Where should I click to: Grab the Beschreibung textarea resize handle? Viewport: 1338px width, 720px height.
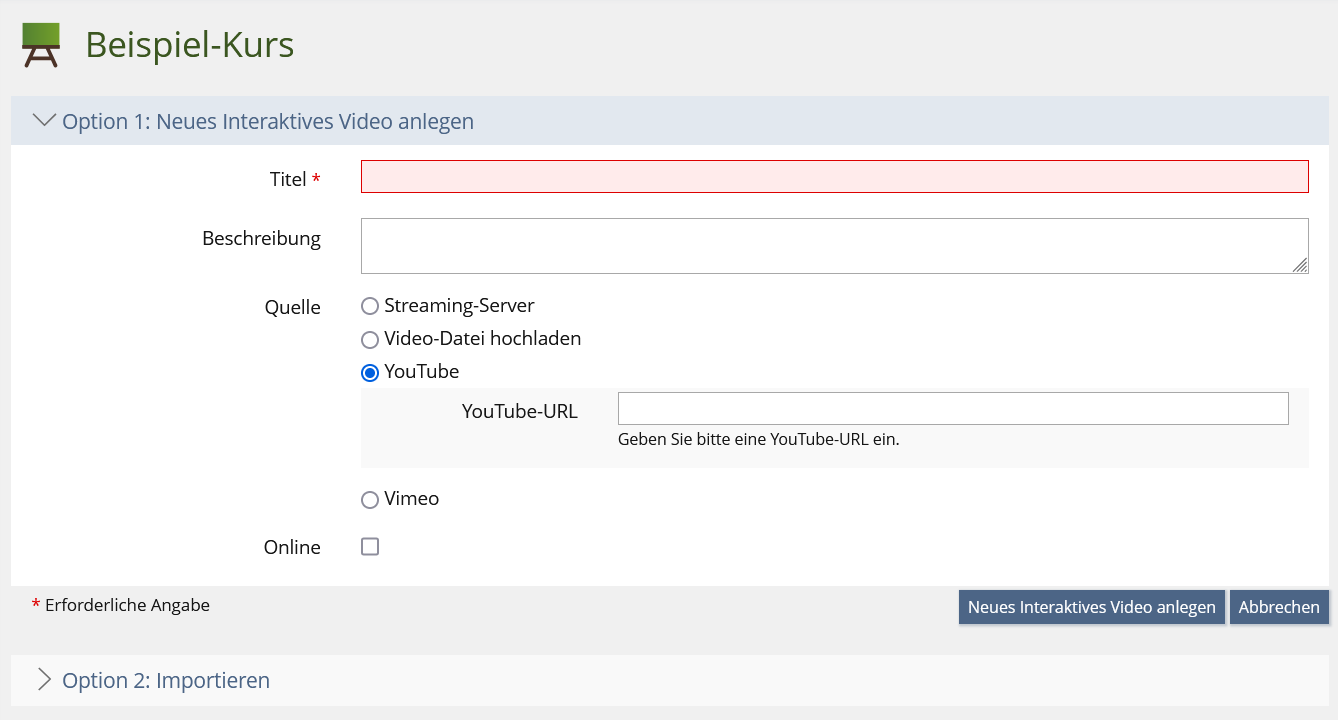pyautogui.click(x=1299, y=265)
